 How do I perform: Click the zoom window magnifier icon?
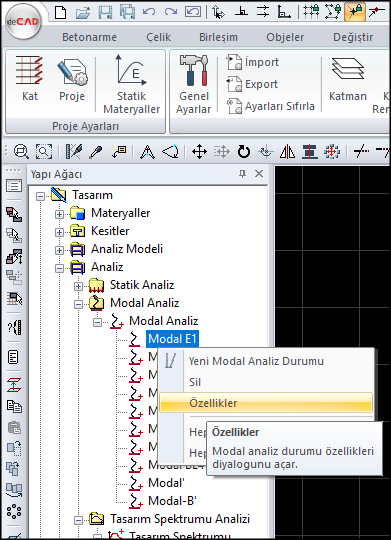click(x=44, y=152)
